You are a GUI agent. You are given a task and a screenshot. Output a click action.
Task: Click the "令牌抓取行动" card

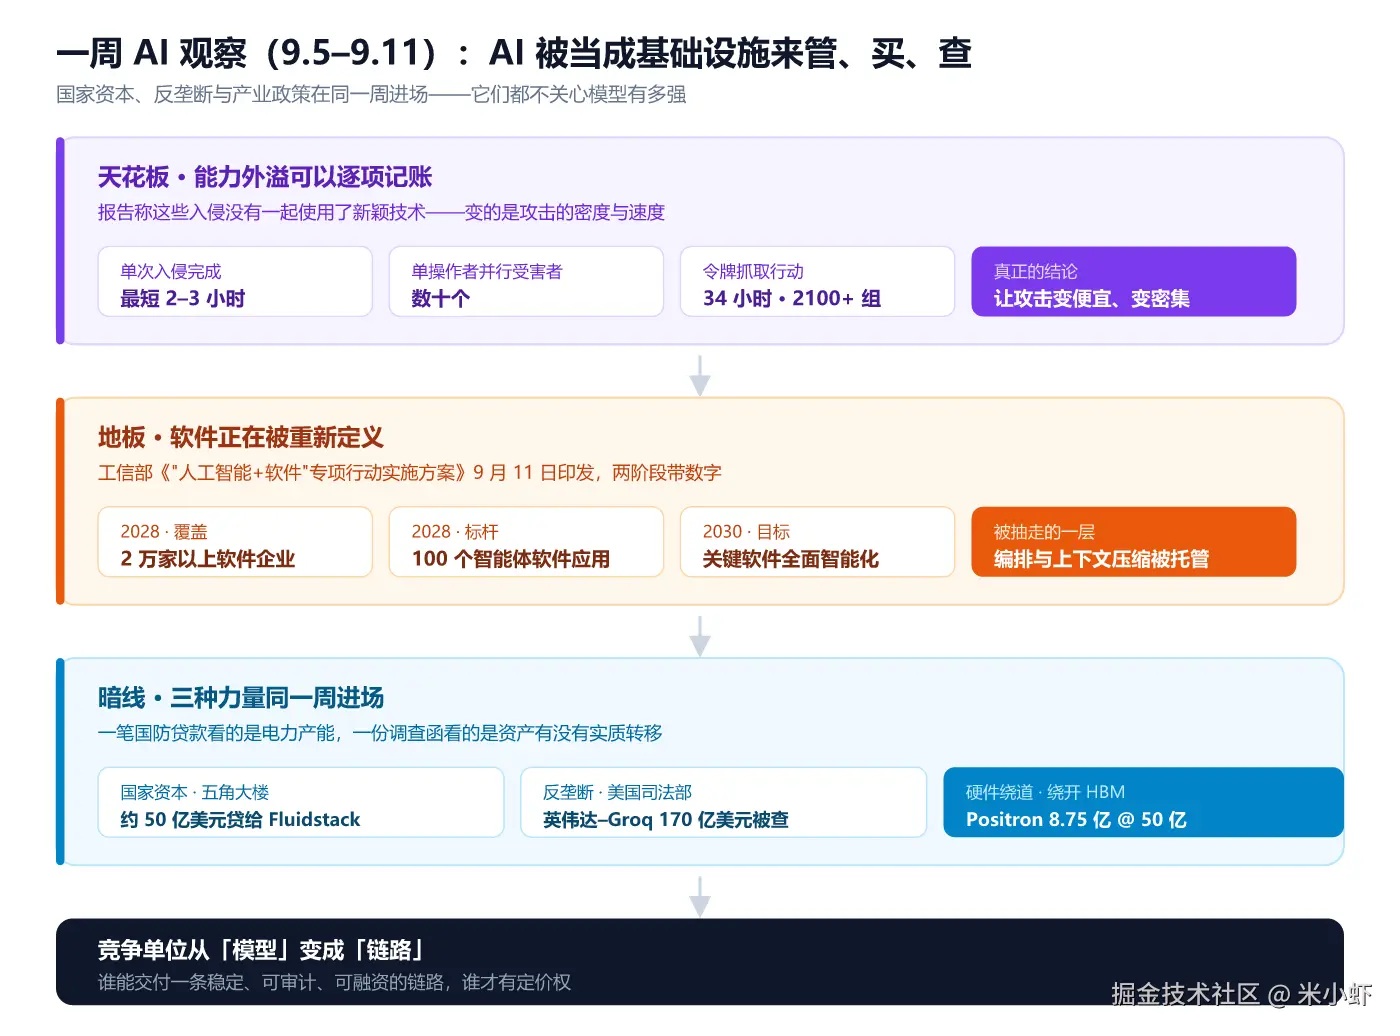(817, 282)
